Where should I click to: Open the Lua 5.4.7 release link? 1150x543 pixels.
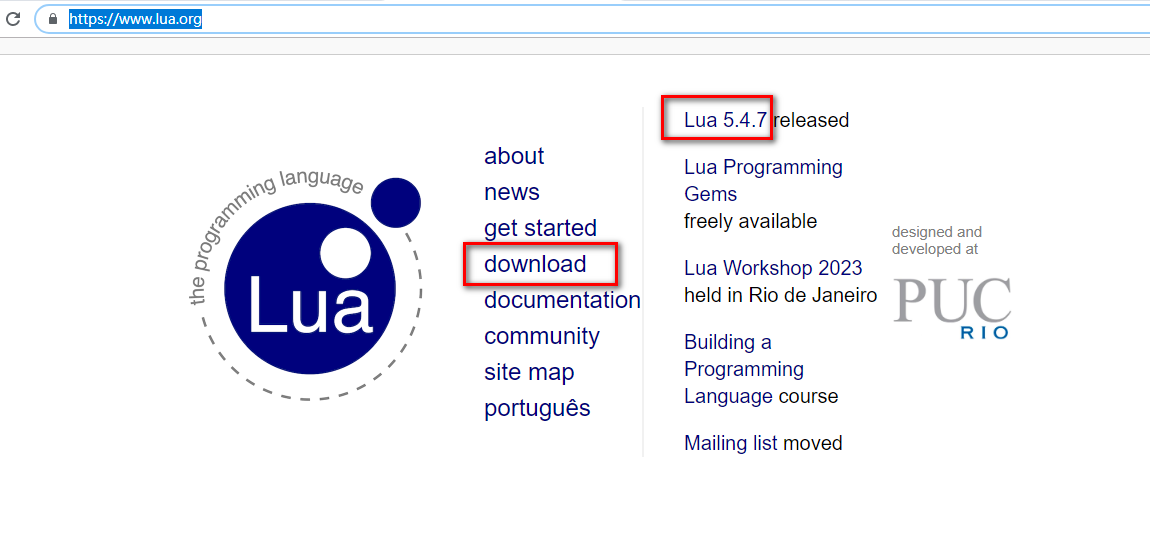click(x=725, y=120)
